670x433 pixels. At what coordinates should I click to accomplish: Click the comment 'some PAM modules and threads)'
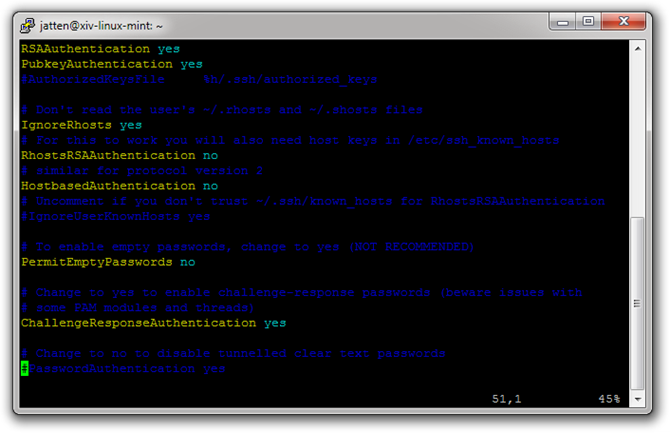138,308
